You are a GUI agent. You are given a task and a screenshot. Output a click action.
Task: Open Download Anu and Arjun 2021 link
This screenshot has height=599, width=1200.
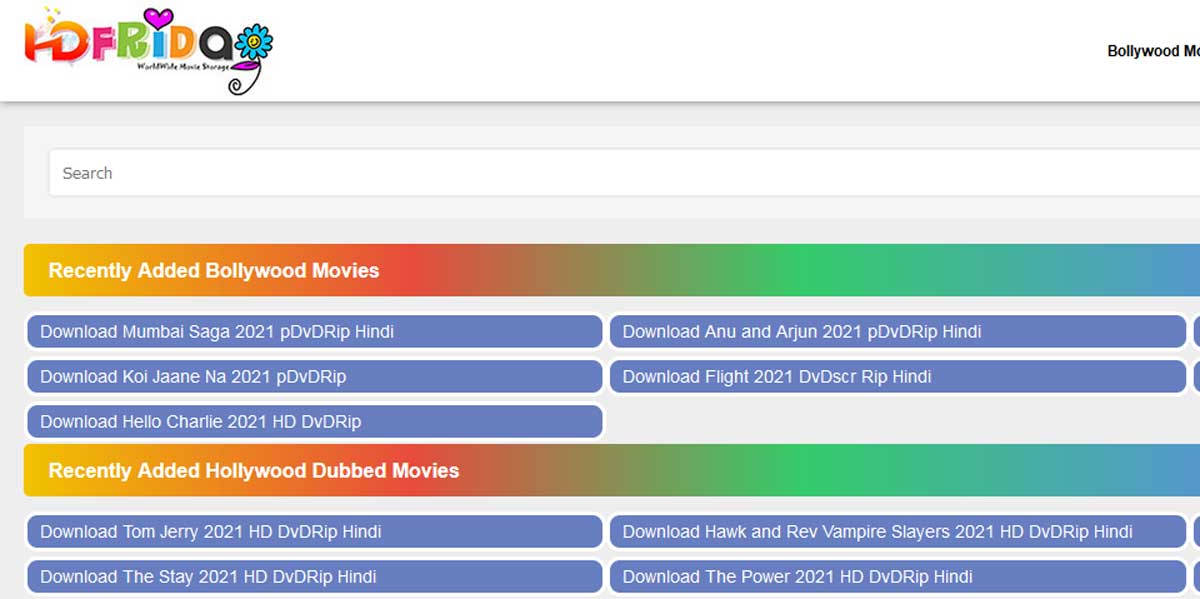point(898,332)
